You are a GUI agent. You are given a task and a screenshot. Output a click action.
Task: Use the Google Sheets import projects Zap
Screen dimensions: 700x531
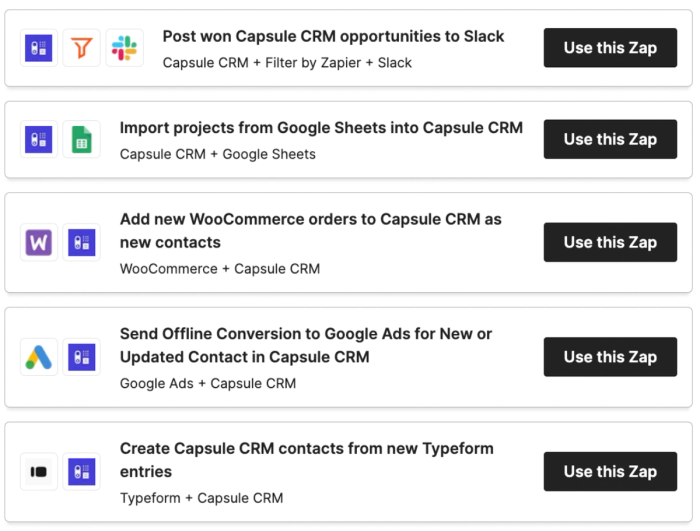click(x=610, y=139)
